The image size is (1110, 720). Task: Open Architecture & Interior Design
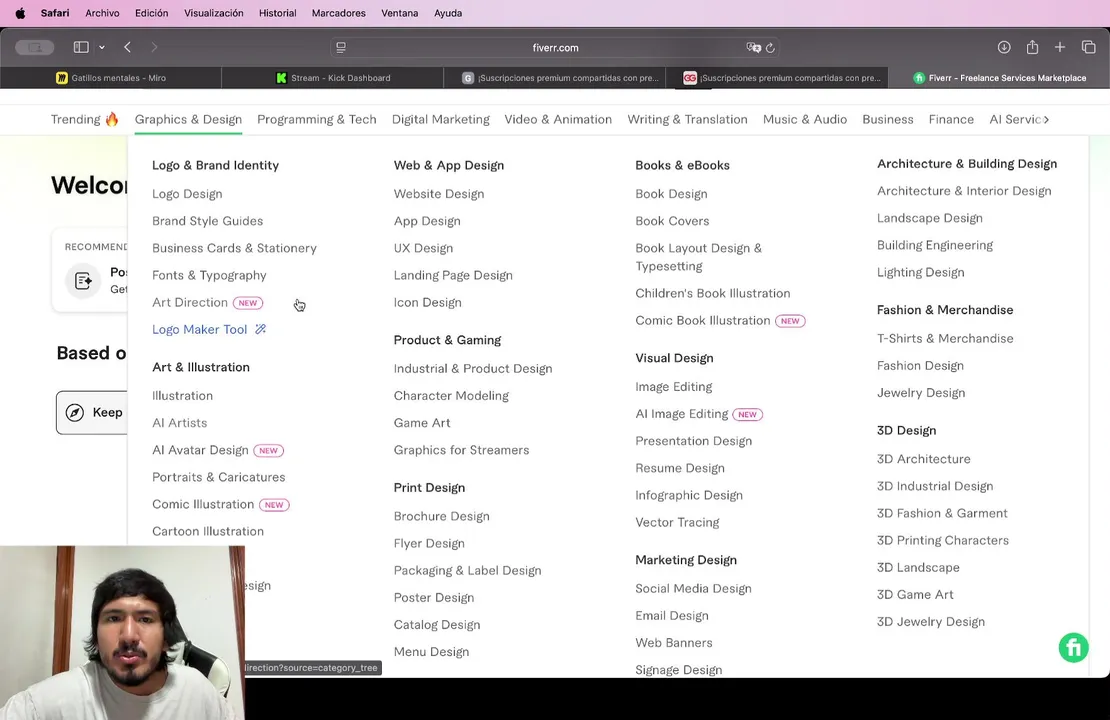tap(963, 190)
